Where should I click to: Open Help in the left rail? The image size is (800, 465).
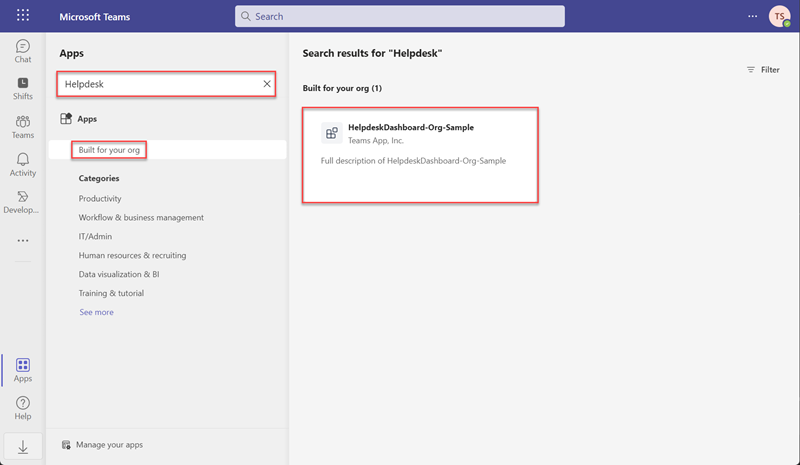22,408
